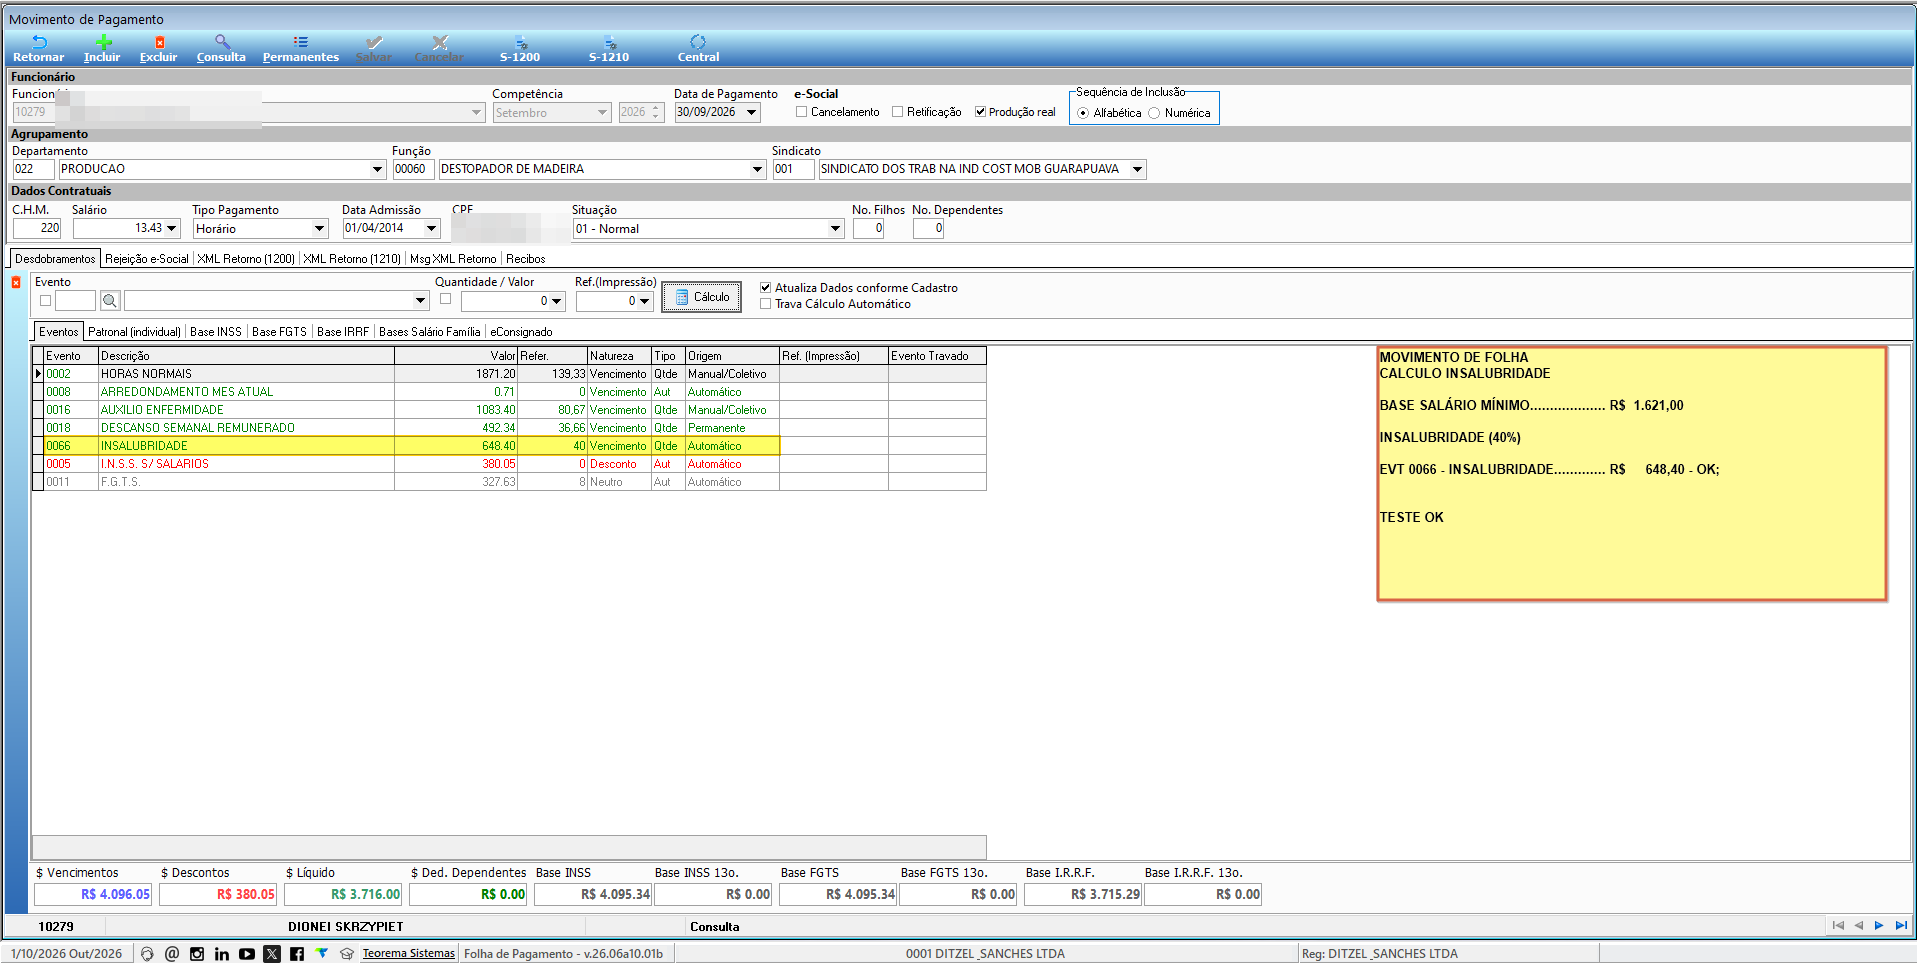
Task: Expand the Função dropdown
Action: [757, 169]
